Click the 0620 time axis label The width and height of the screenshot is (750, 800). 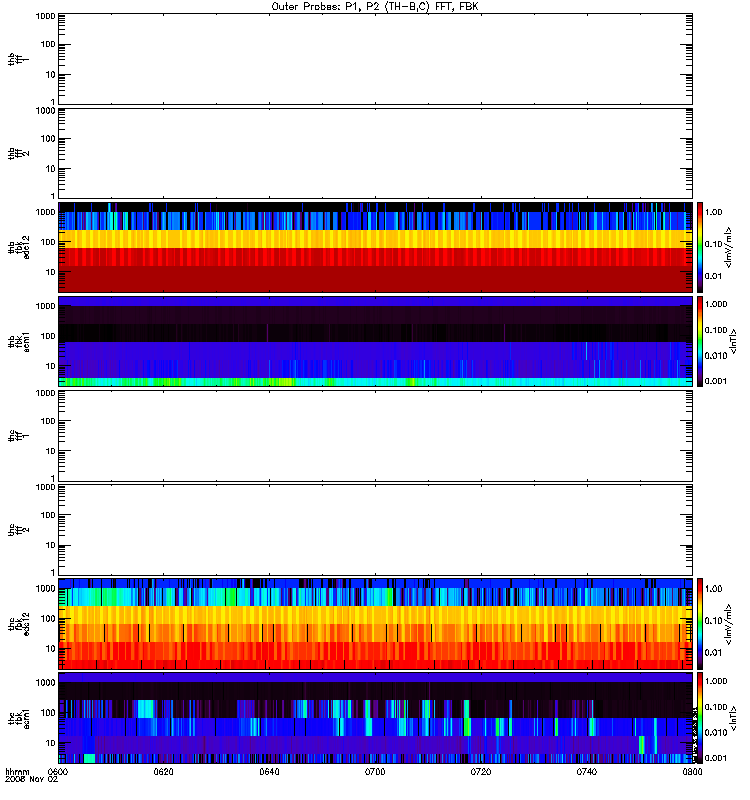(163, 772)
